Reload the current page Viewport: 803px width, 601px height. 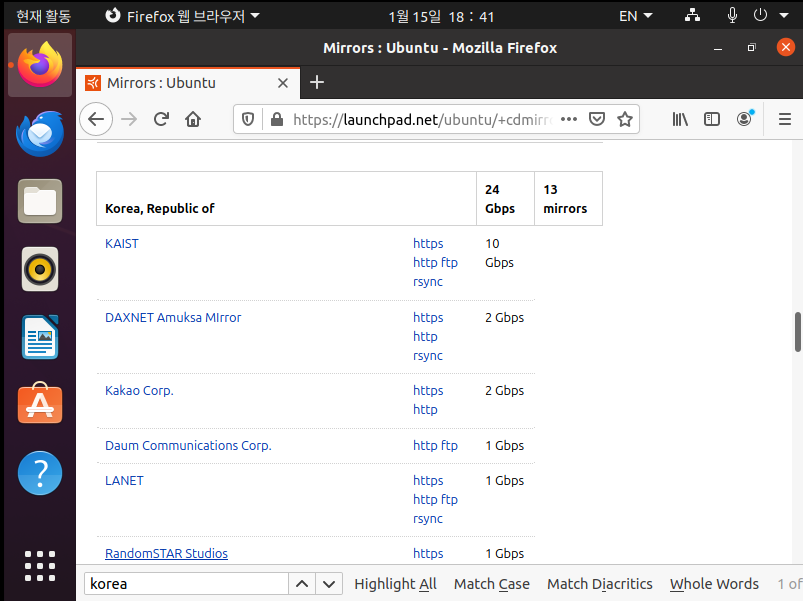click(161, 119)
